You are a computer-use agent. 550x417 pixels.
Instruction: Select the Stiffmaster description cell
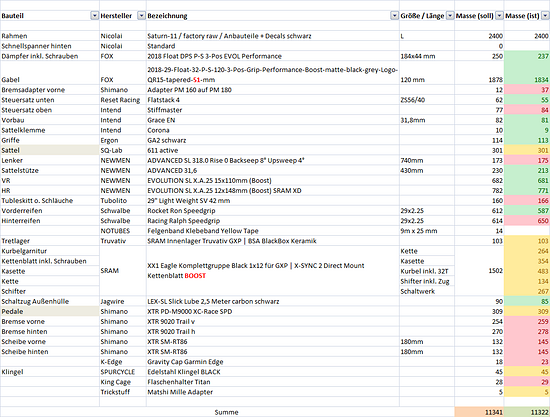click(273, 110)
